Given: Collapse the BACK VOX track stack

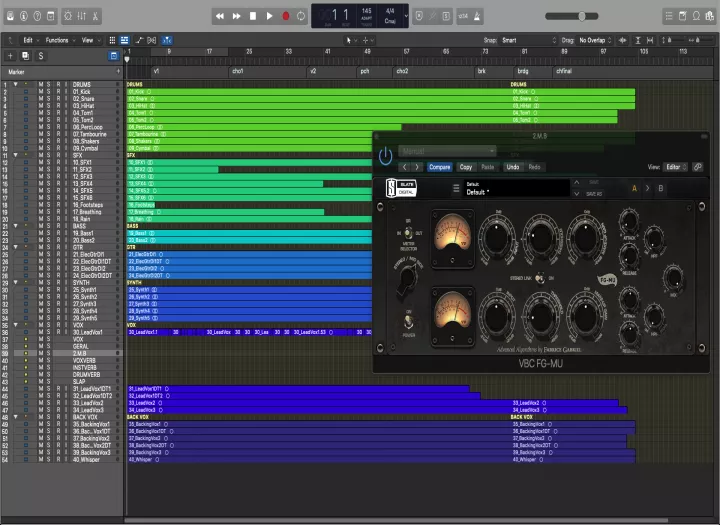Looking at the screenshot, I should (16, 417).
